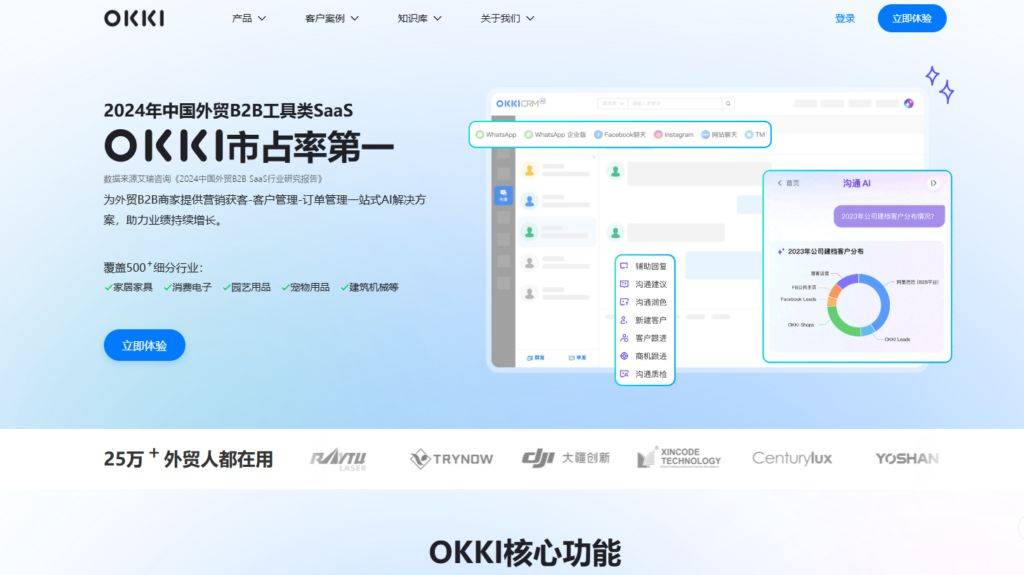Click the OKKI CRM product preview image

click(x=620, y=230)
